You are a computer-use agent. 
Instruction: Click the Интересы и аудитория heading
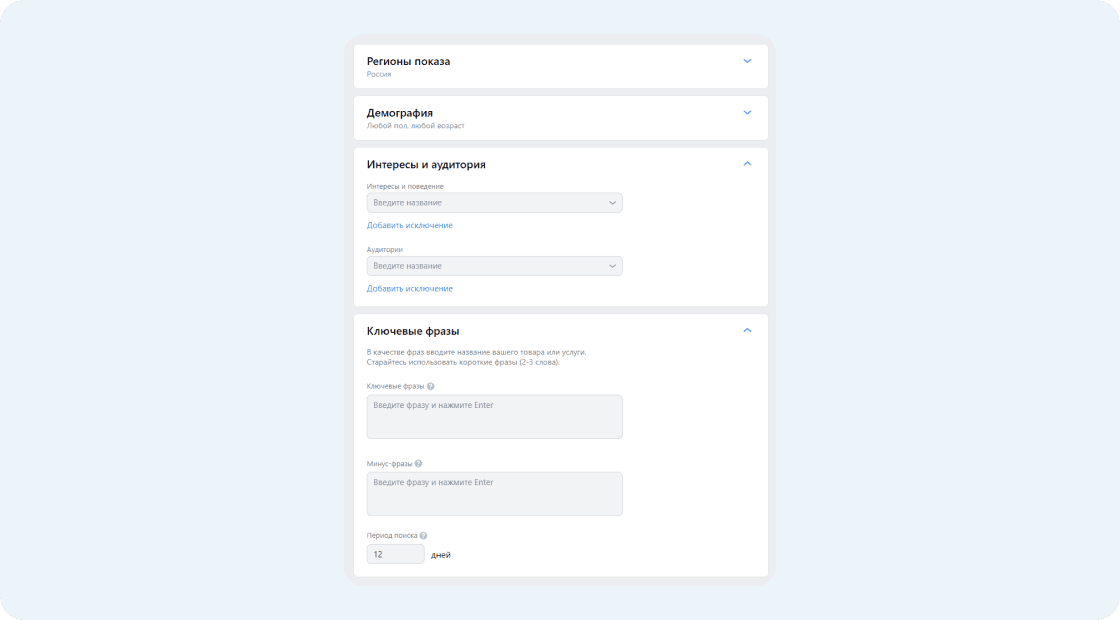click(x=426, y=164)
